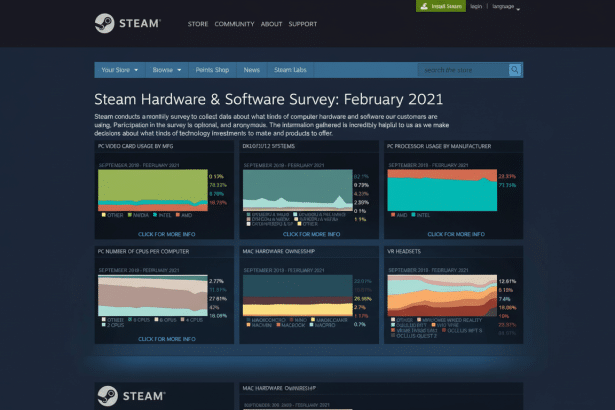The image size is (615, 410).
Task: Click the OCULUS QUEST 2 legend entry
Action: click(x=414, y=336)
